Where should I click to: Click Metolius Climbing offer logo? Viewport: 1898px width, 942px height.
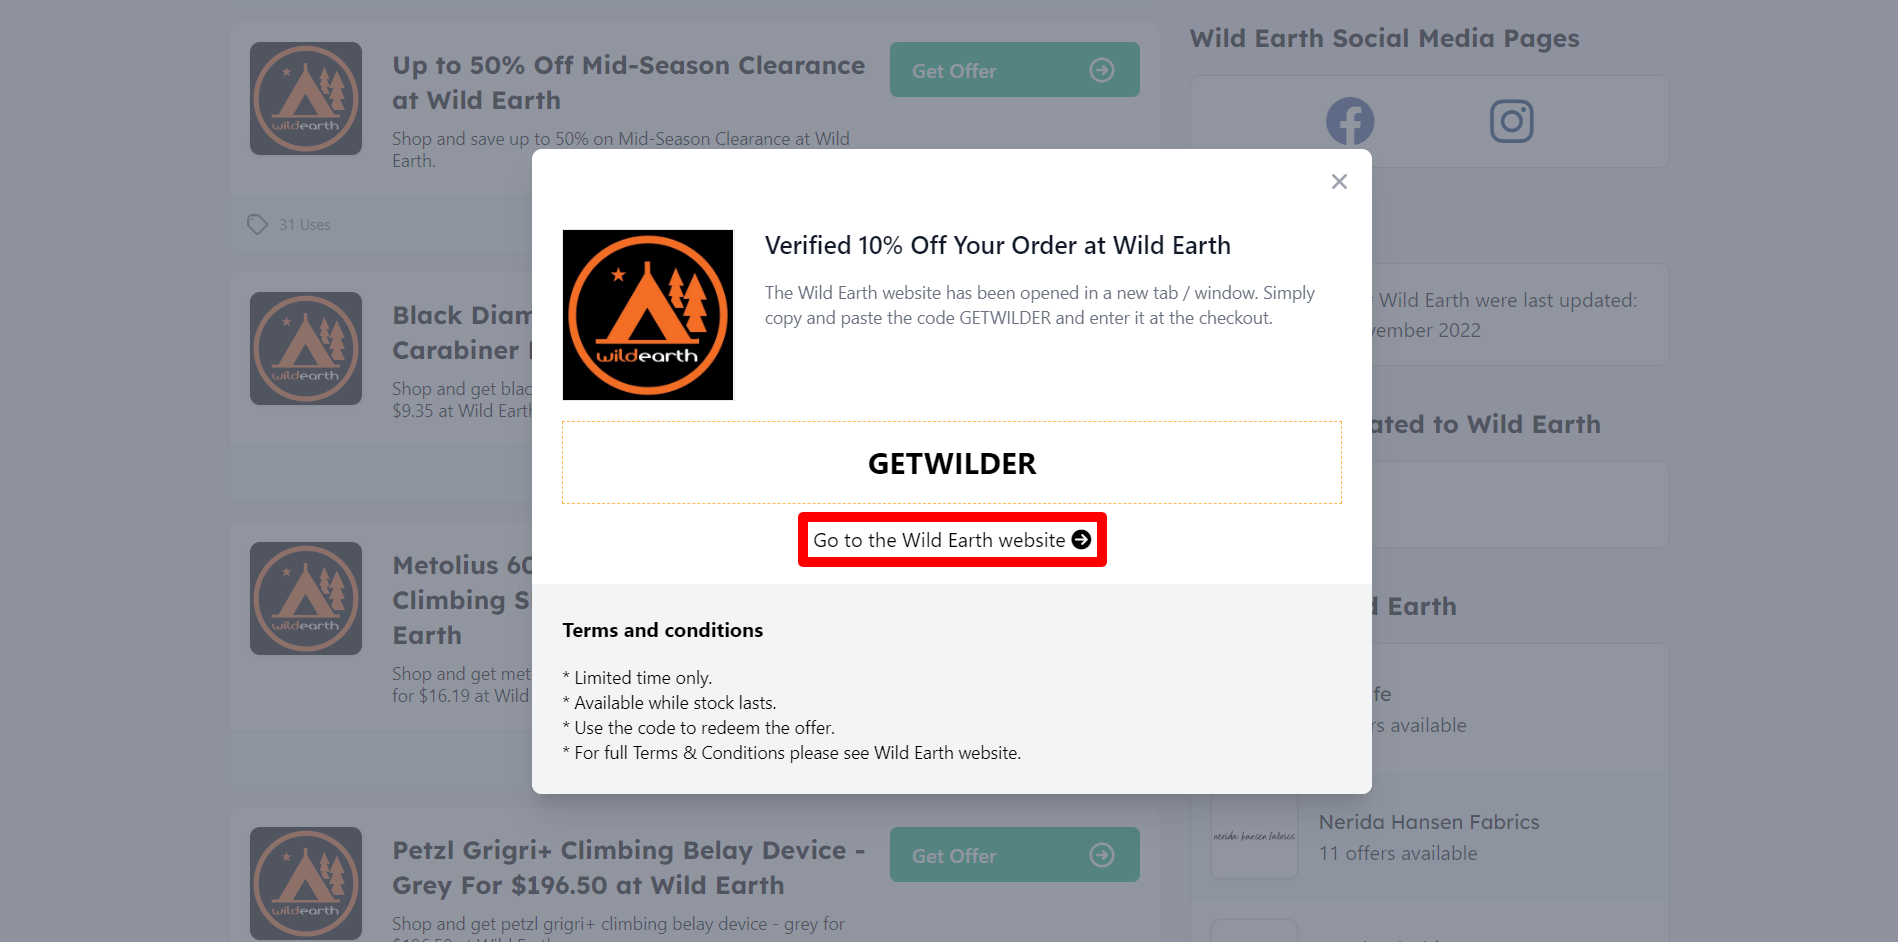pos(306,598)
